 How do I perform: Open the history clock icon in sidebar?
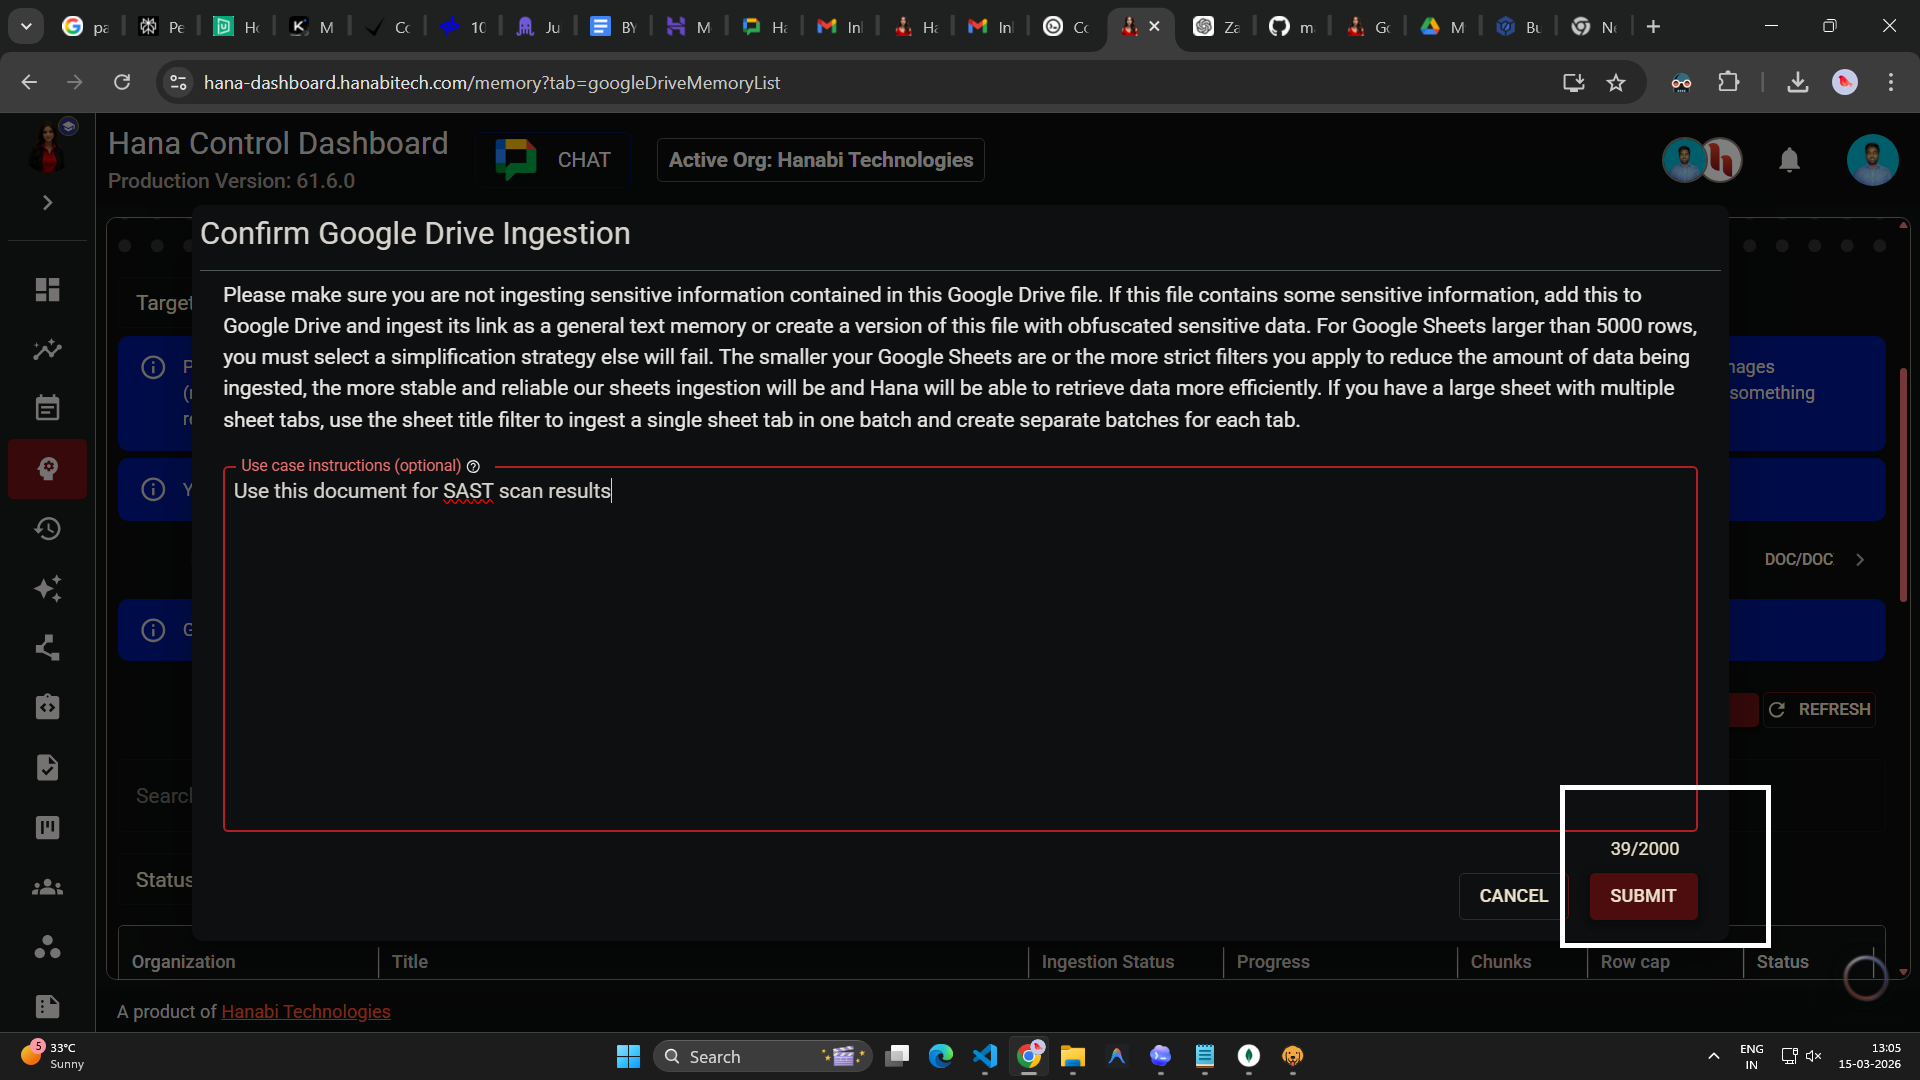pos(47,528)
